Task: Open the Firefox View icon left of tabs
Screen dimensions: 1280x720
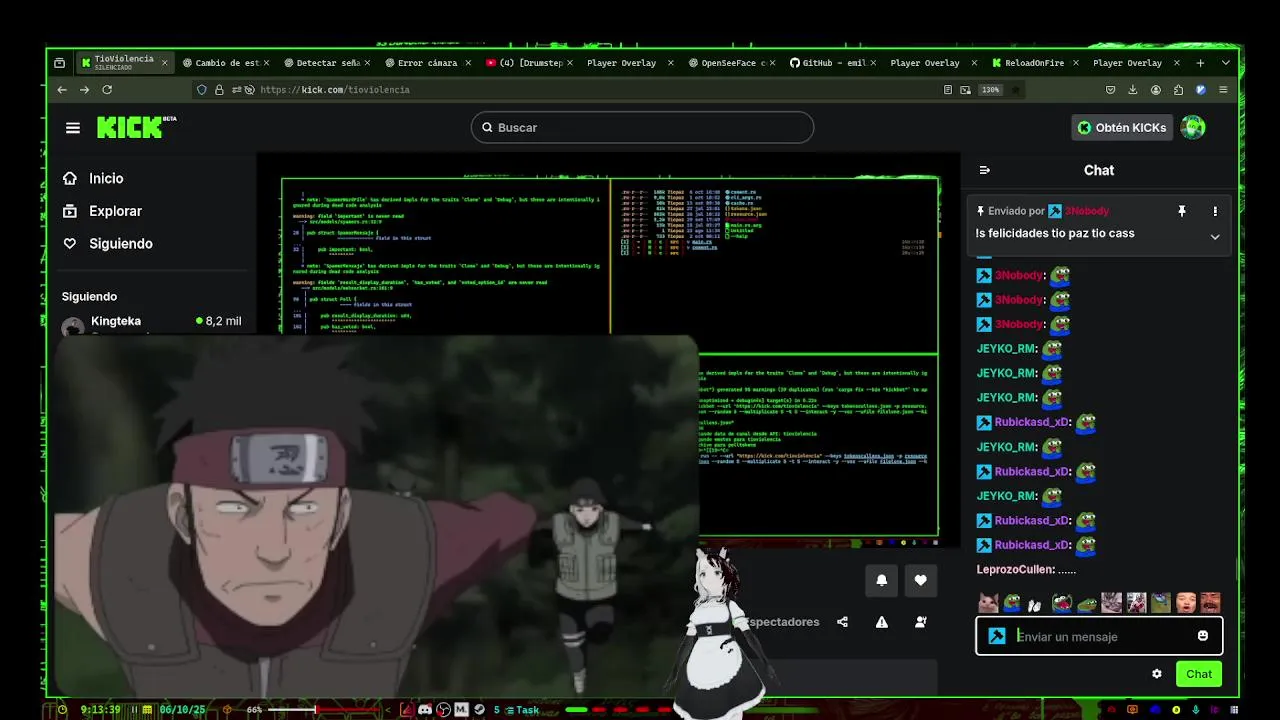Action: [x=59, y=63]
